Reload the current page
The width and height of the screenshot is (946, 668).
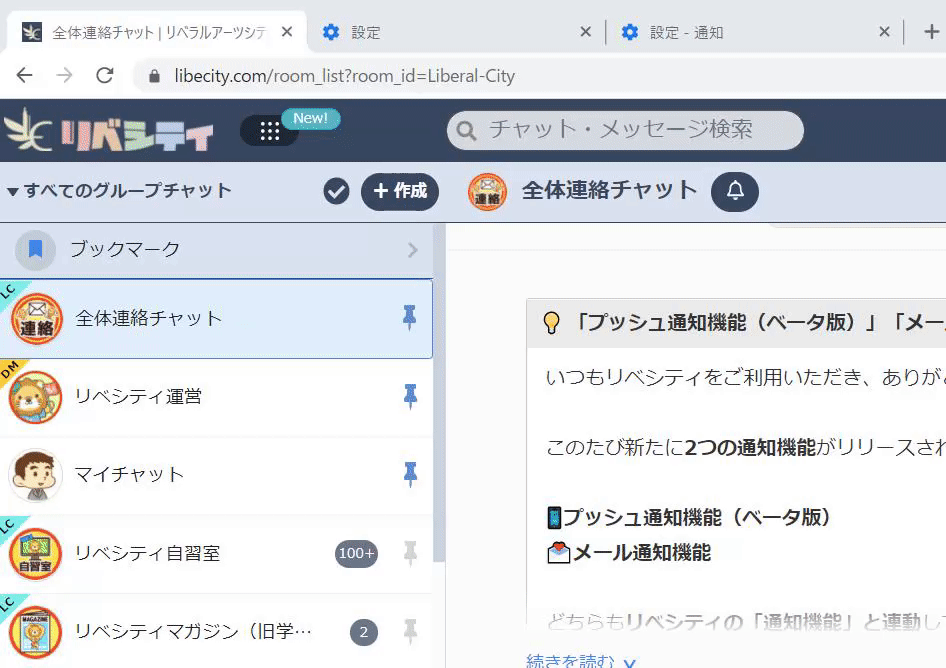coord(105,75)
